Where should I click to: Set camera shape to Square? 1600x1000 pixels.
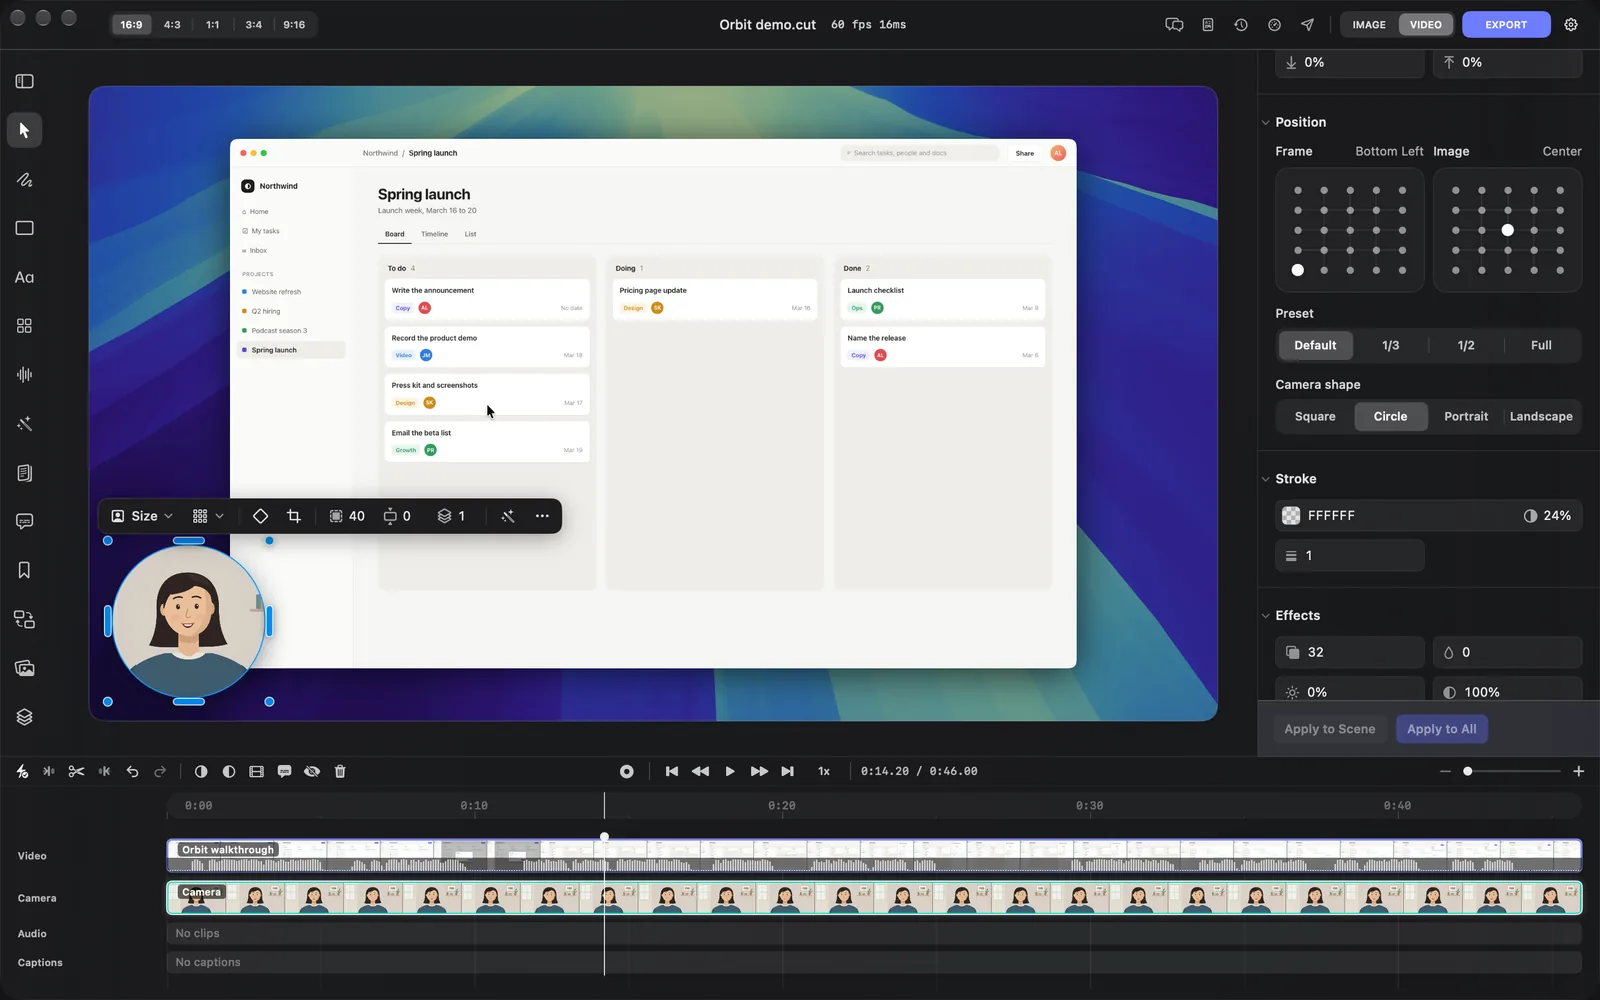pos(1315,416)
